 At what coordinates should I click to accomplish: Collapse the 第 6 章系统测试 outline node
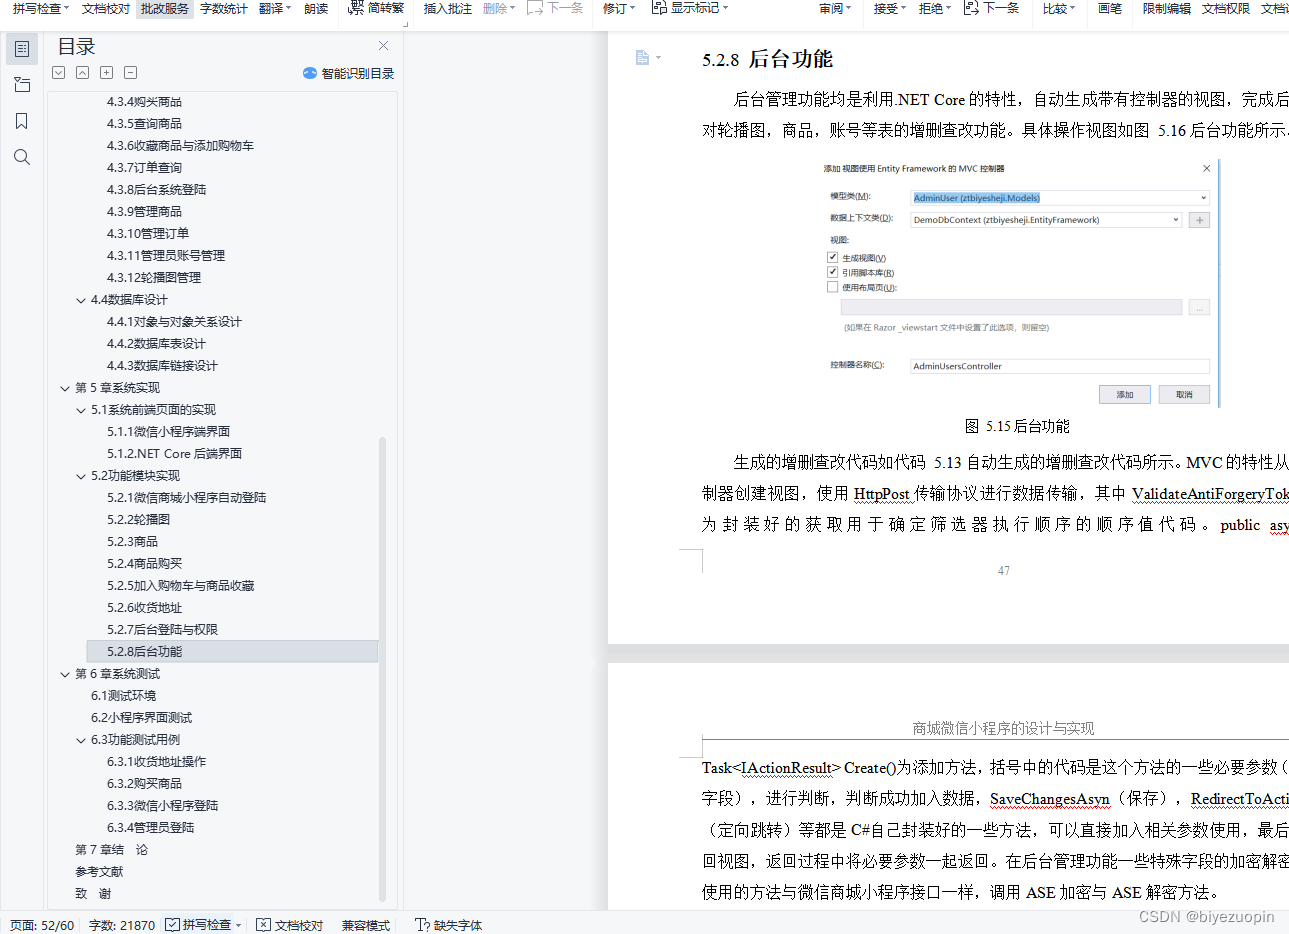click(65, 674)
